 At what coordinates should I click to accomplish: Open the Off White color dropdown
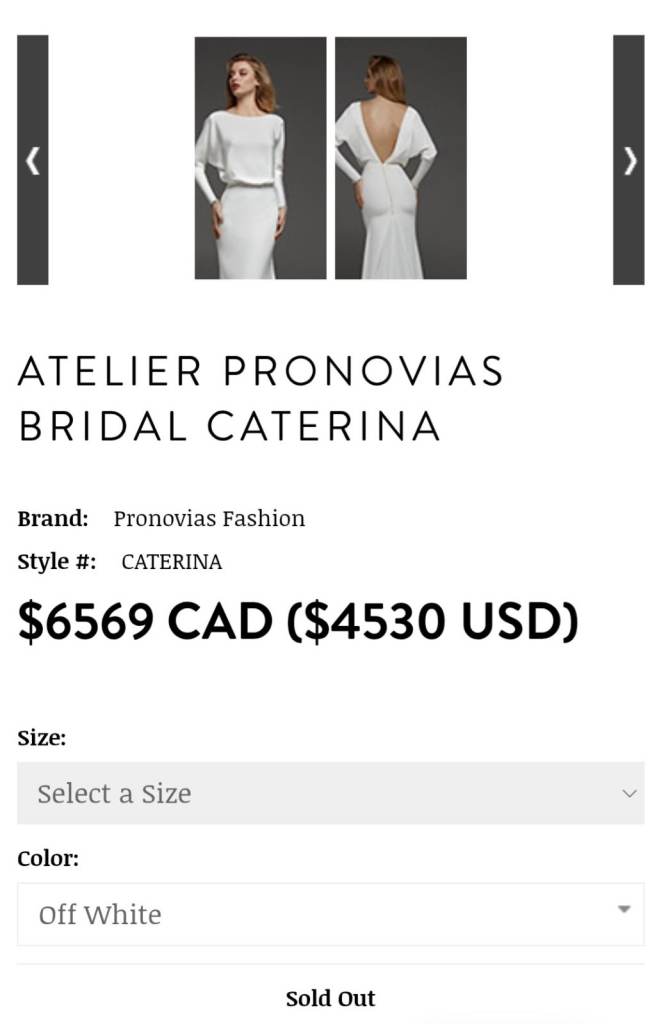click(330, 914)
